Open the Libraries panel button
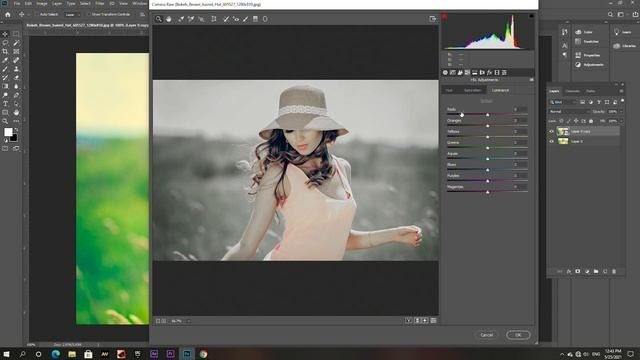640x360 pixels. tap(624, 46)
